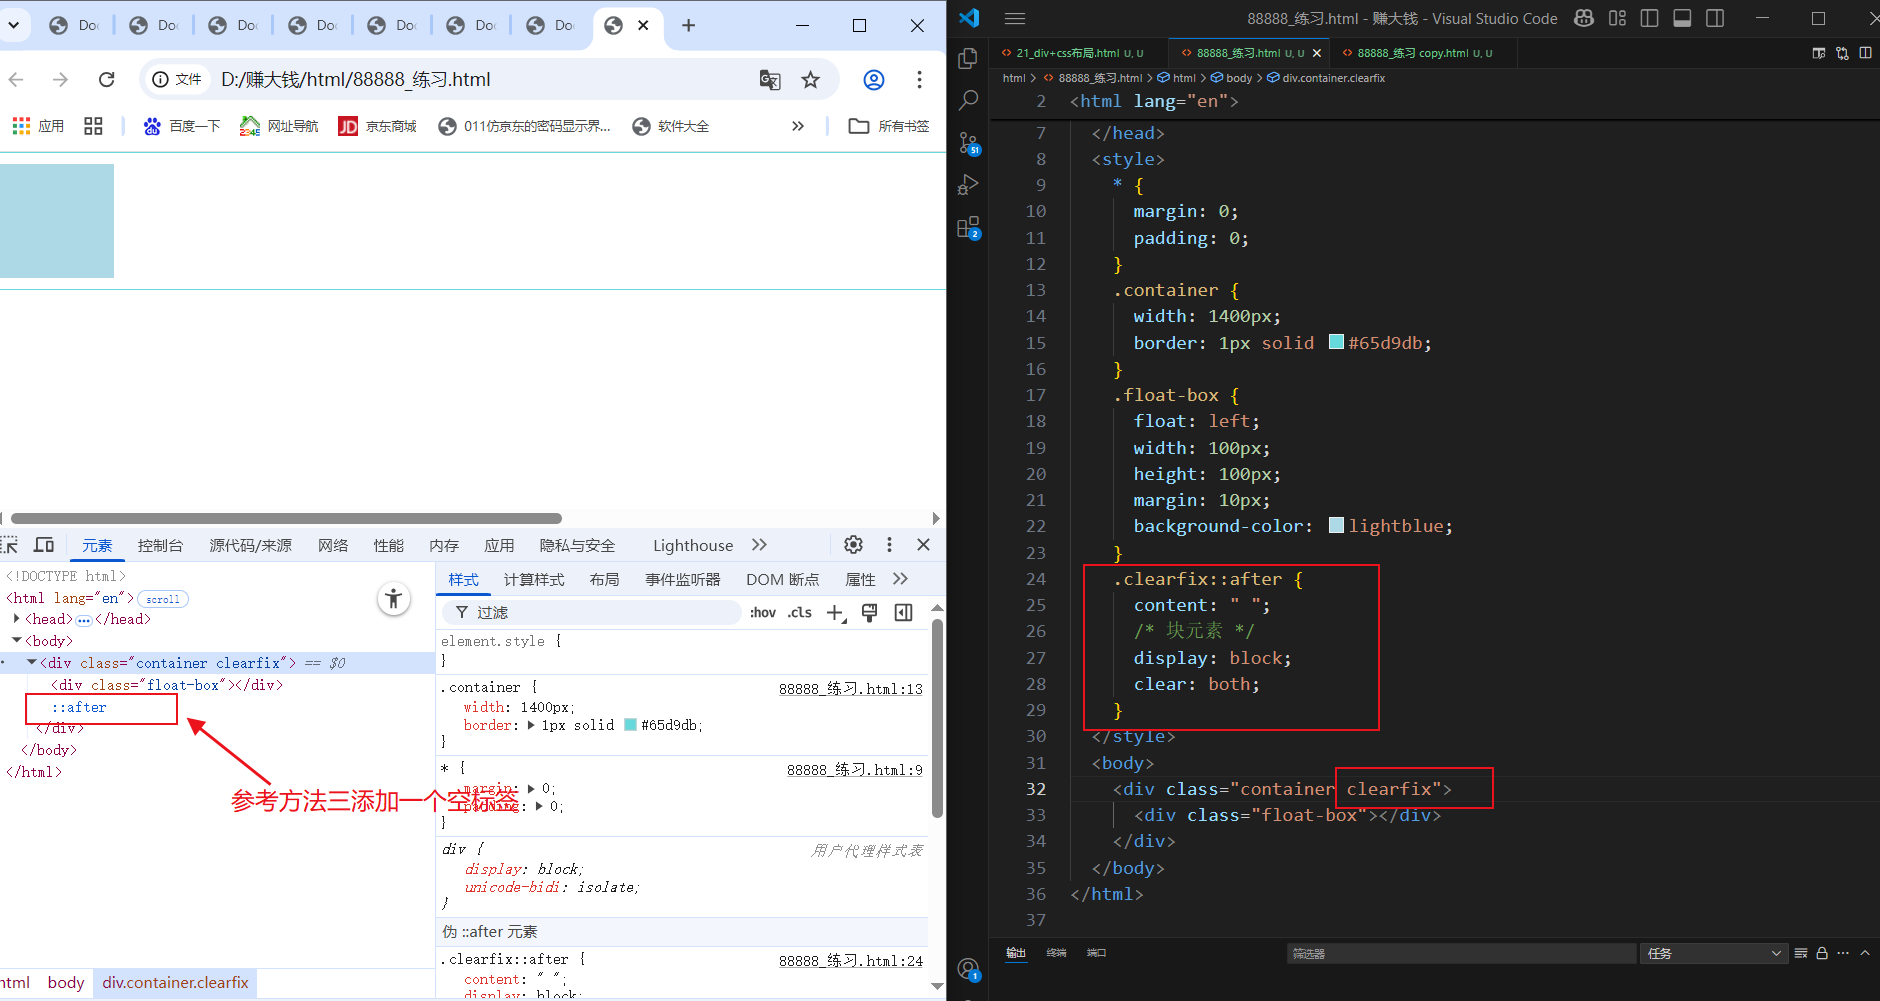Click the Chrome translate page icon
Viewport: 1880px width, 1001px height.
pos(770,80)
